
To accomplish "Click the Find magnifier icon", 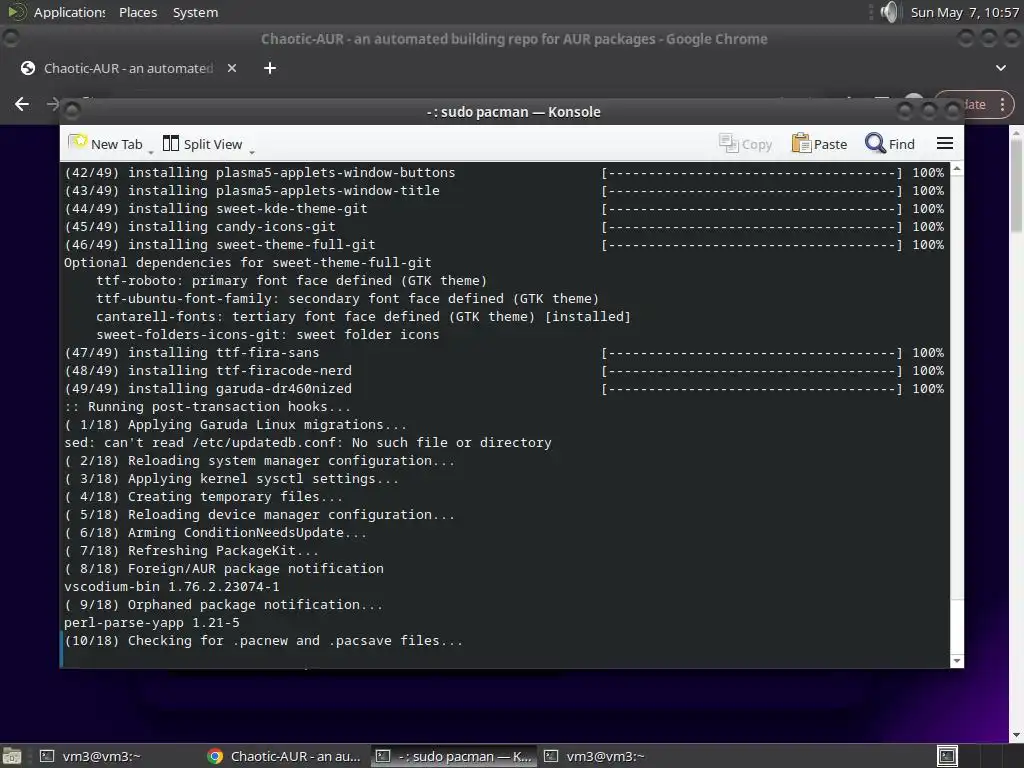I will (874, 143).
